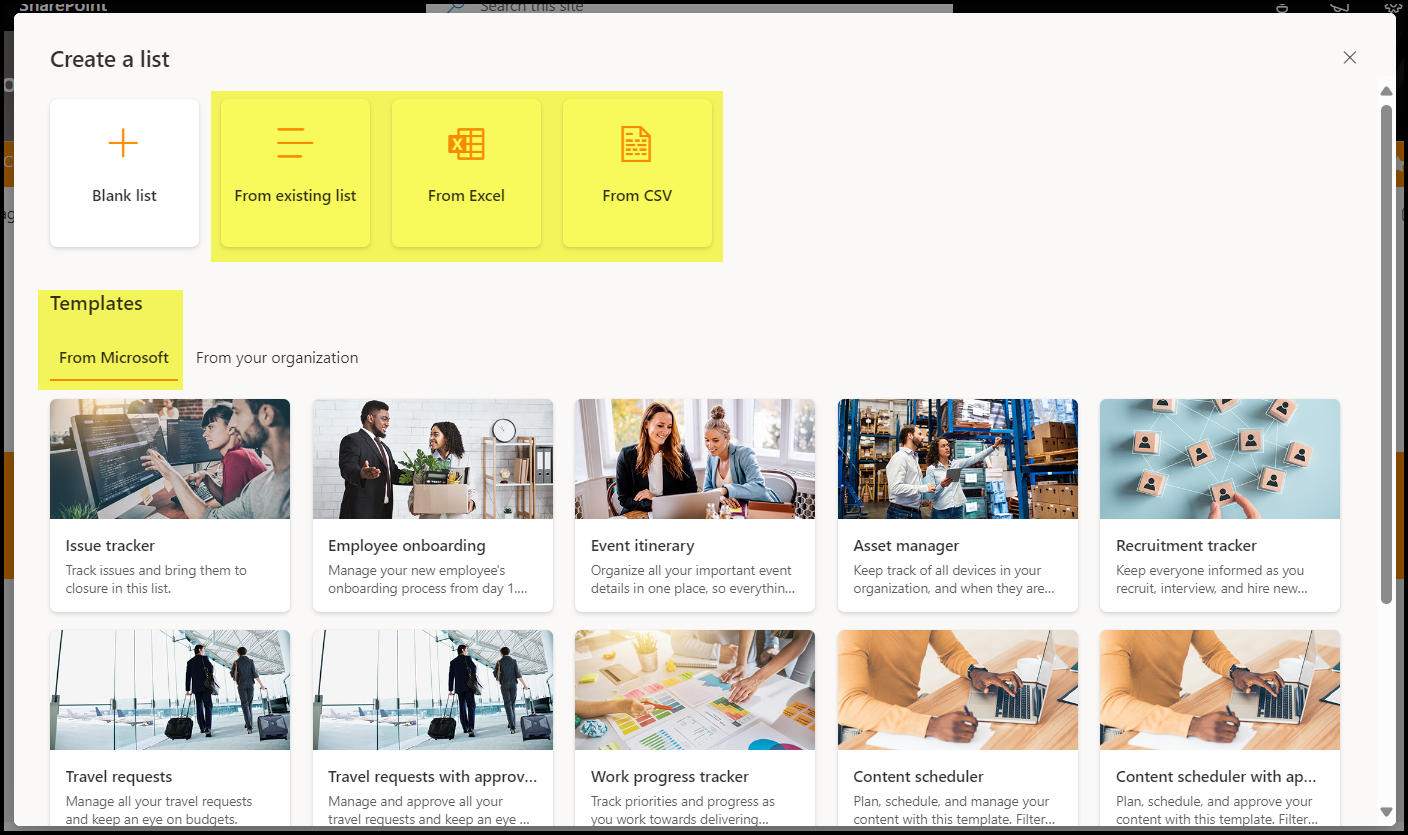Click the From Excel card label

466,196
